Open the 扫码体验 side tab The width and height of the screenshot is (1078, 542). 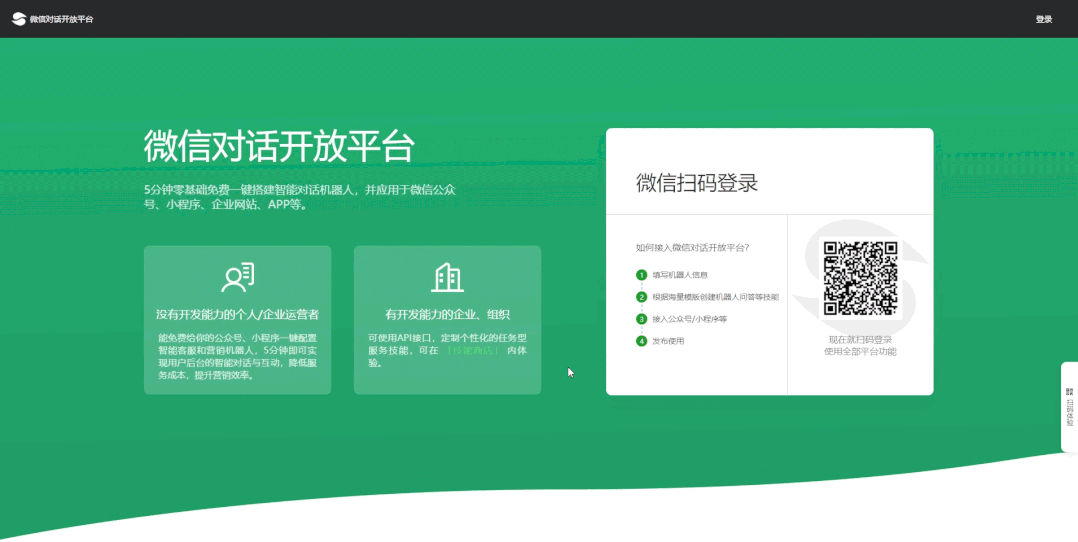(1069, 407)
